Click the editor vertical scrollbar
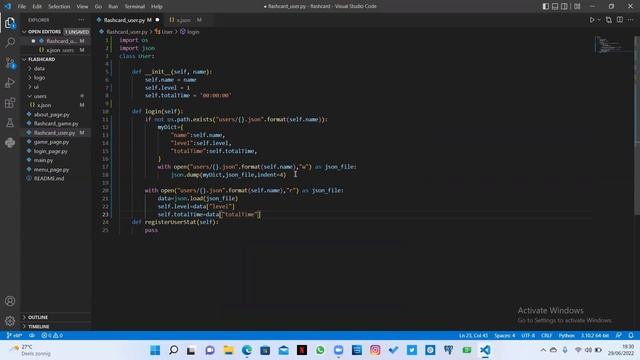This screenshot has width=640, height=360. pos(637,125)
